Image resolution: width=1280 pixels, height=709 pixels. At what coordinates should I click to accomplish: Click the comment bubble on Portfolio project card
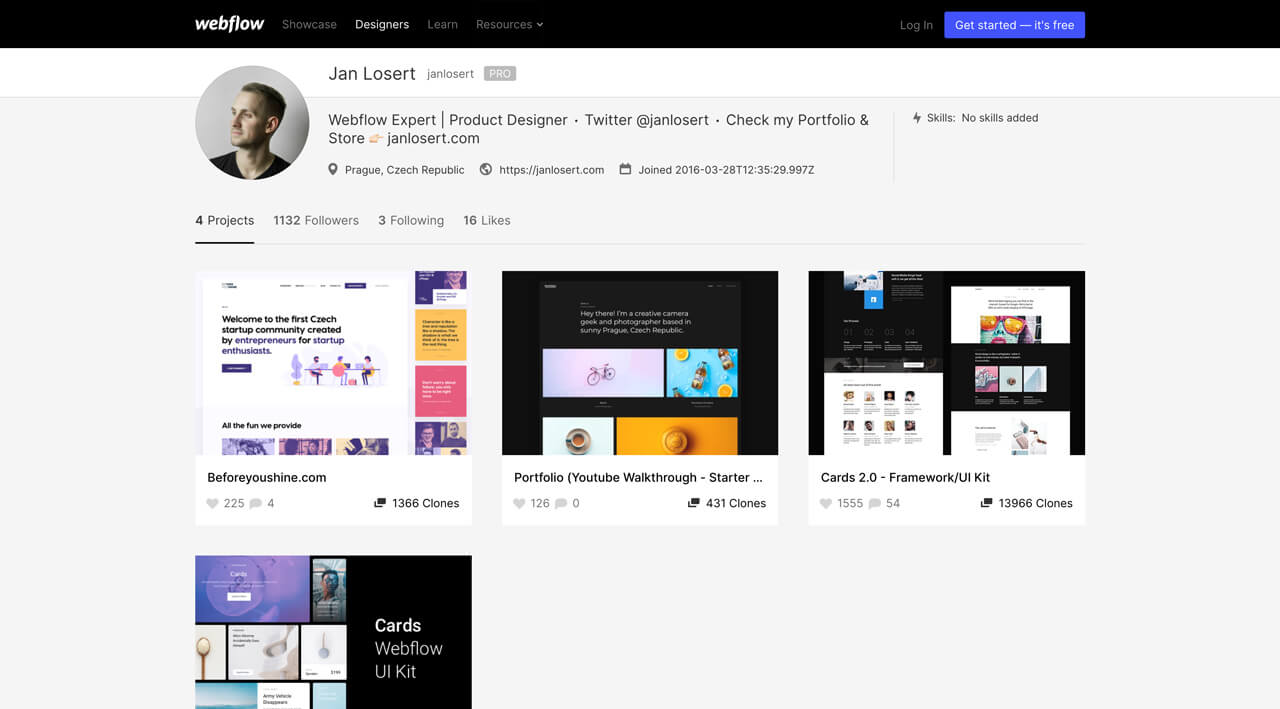pyautogui.click(x=561, y=503)
